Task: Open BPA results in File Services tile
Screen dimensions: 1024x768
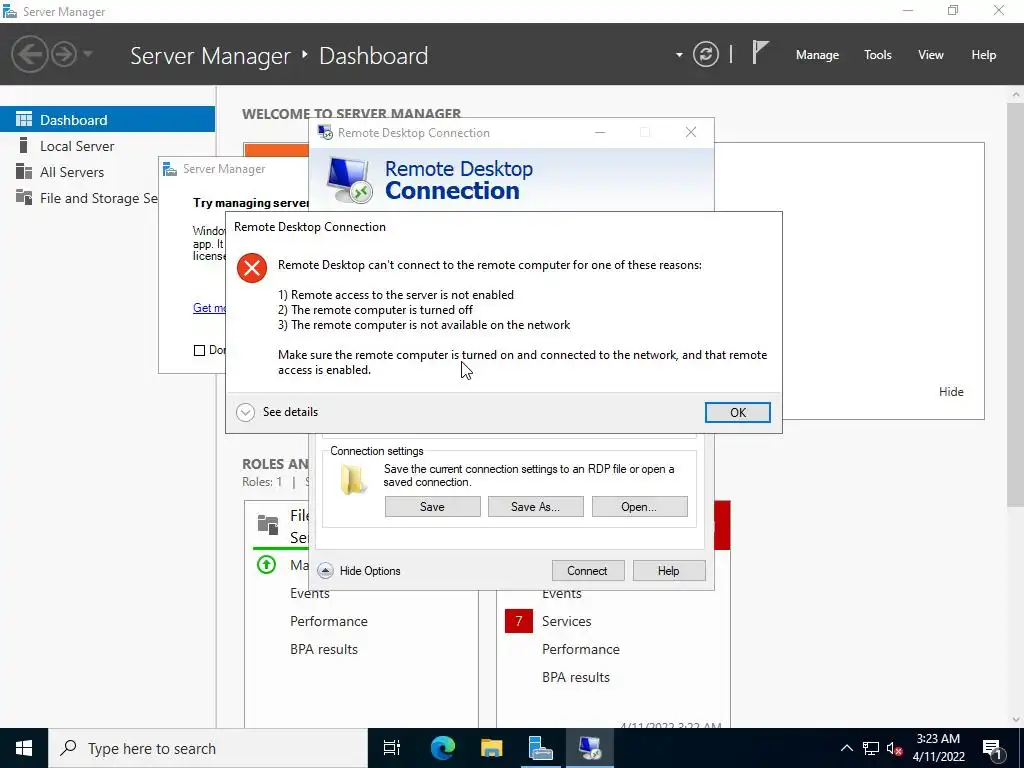Action: pyautogui.click(x=324, y=649)
